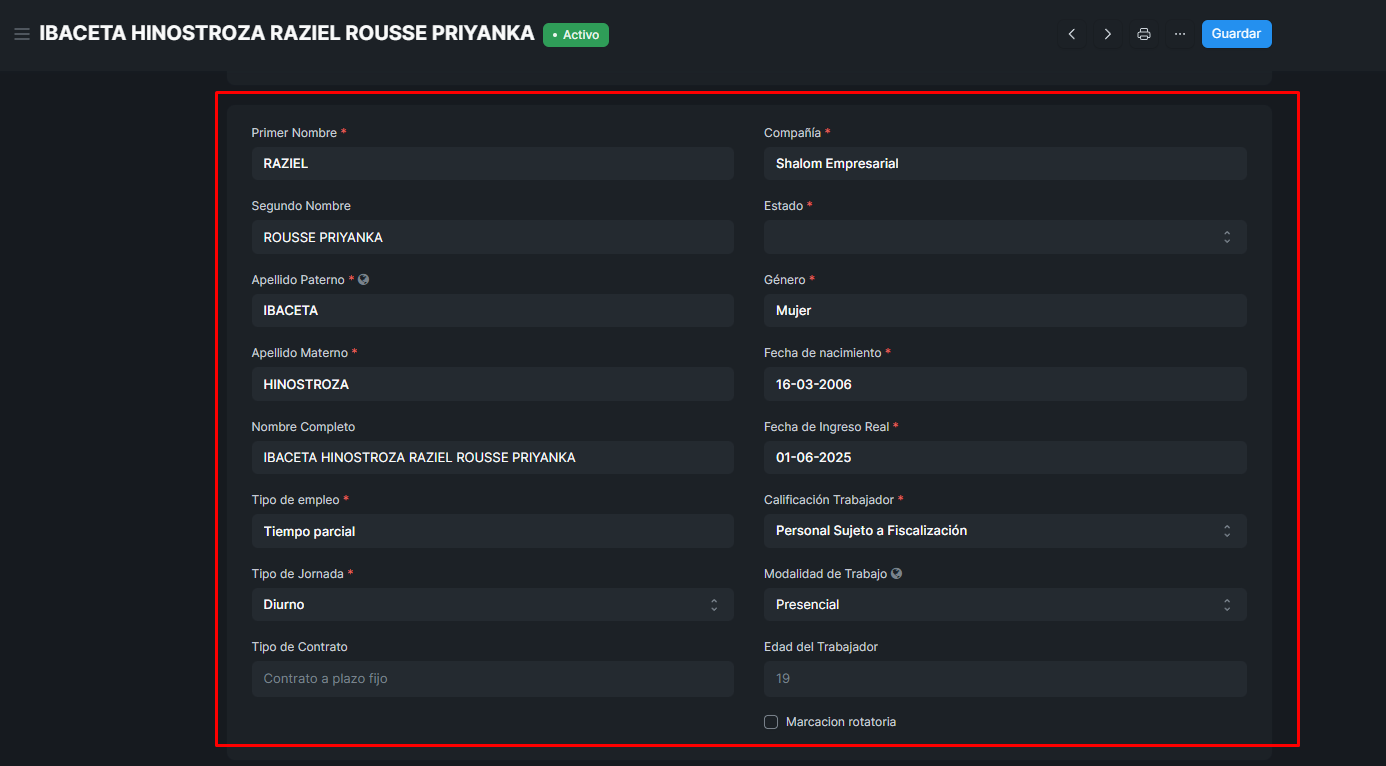
Task: Click globe icon beside Modalidad de Trabajo
Action: pyautogui.click(x=896, y=574)
